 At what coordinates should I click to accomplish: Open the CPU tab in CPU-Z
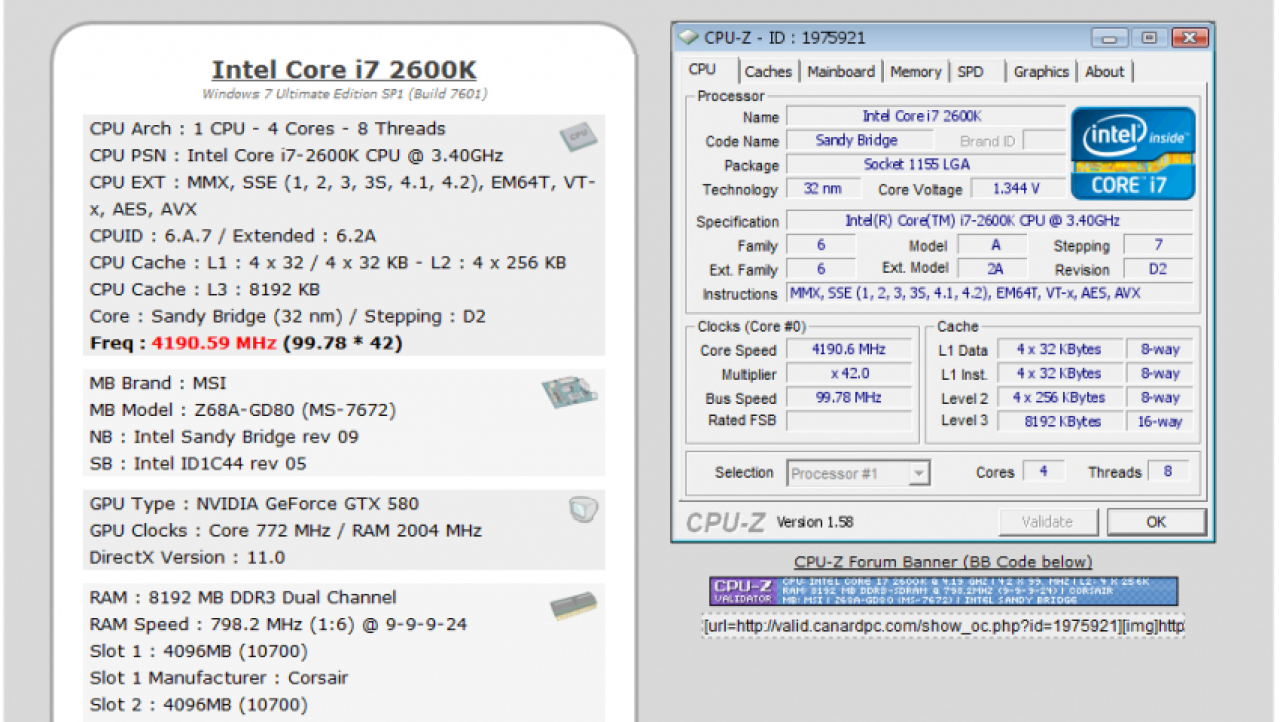point(703,70)
